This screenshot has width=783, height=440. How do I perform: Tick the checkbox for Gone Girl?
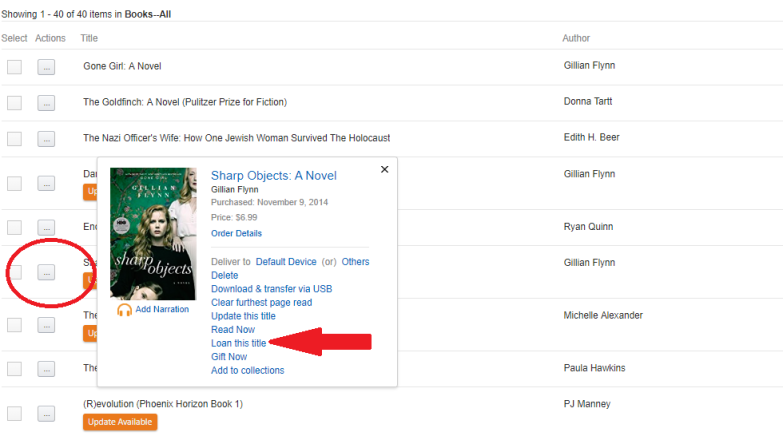coord(14,67)
